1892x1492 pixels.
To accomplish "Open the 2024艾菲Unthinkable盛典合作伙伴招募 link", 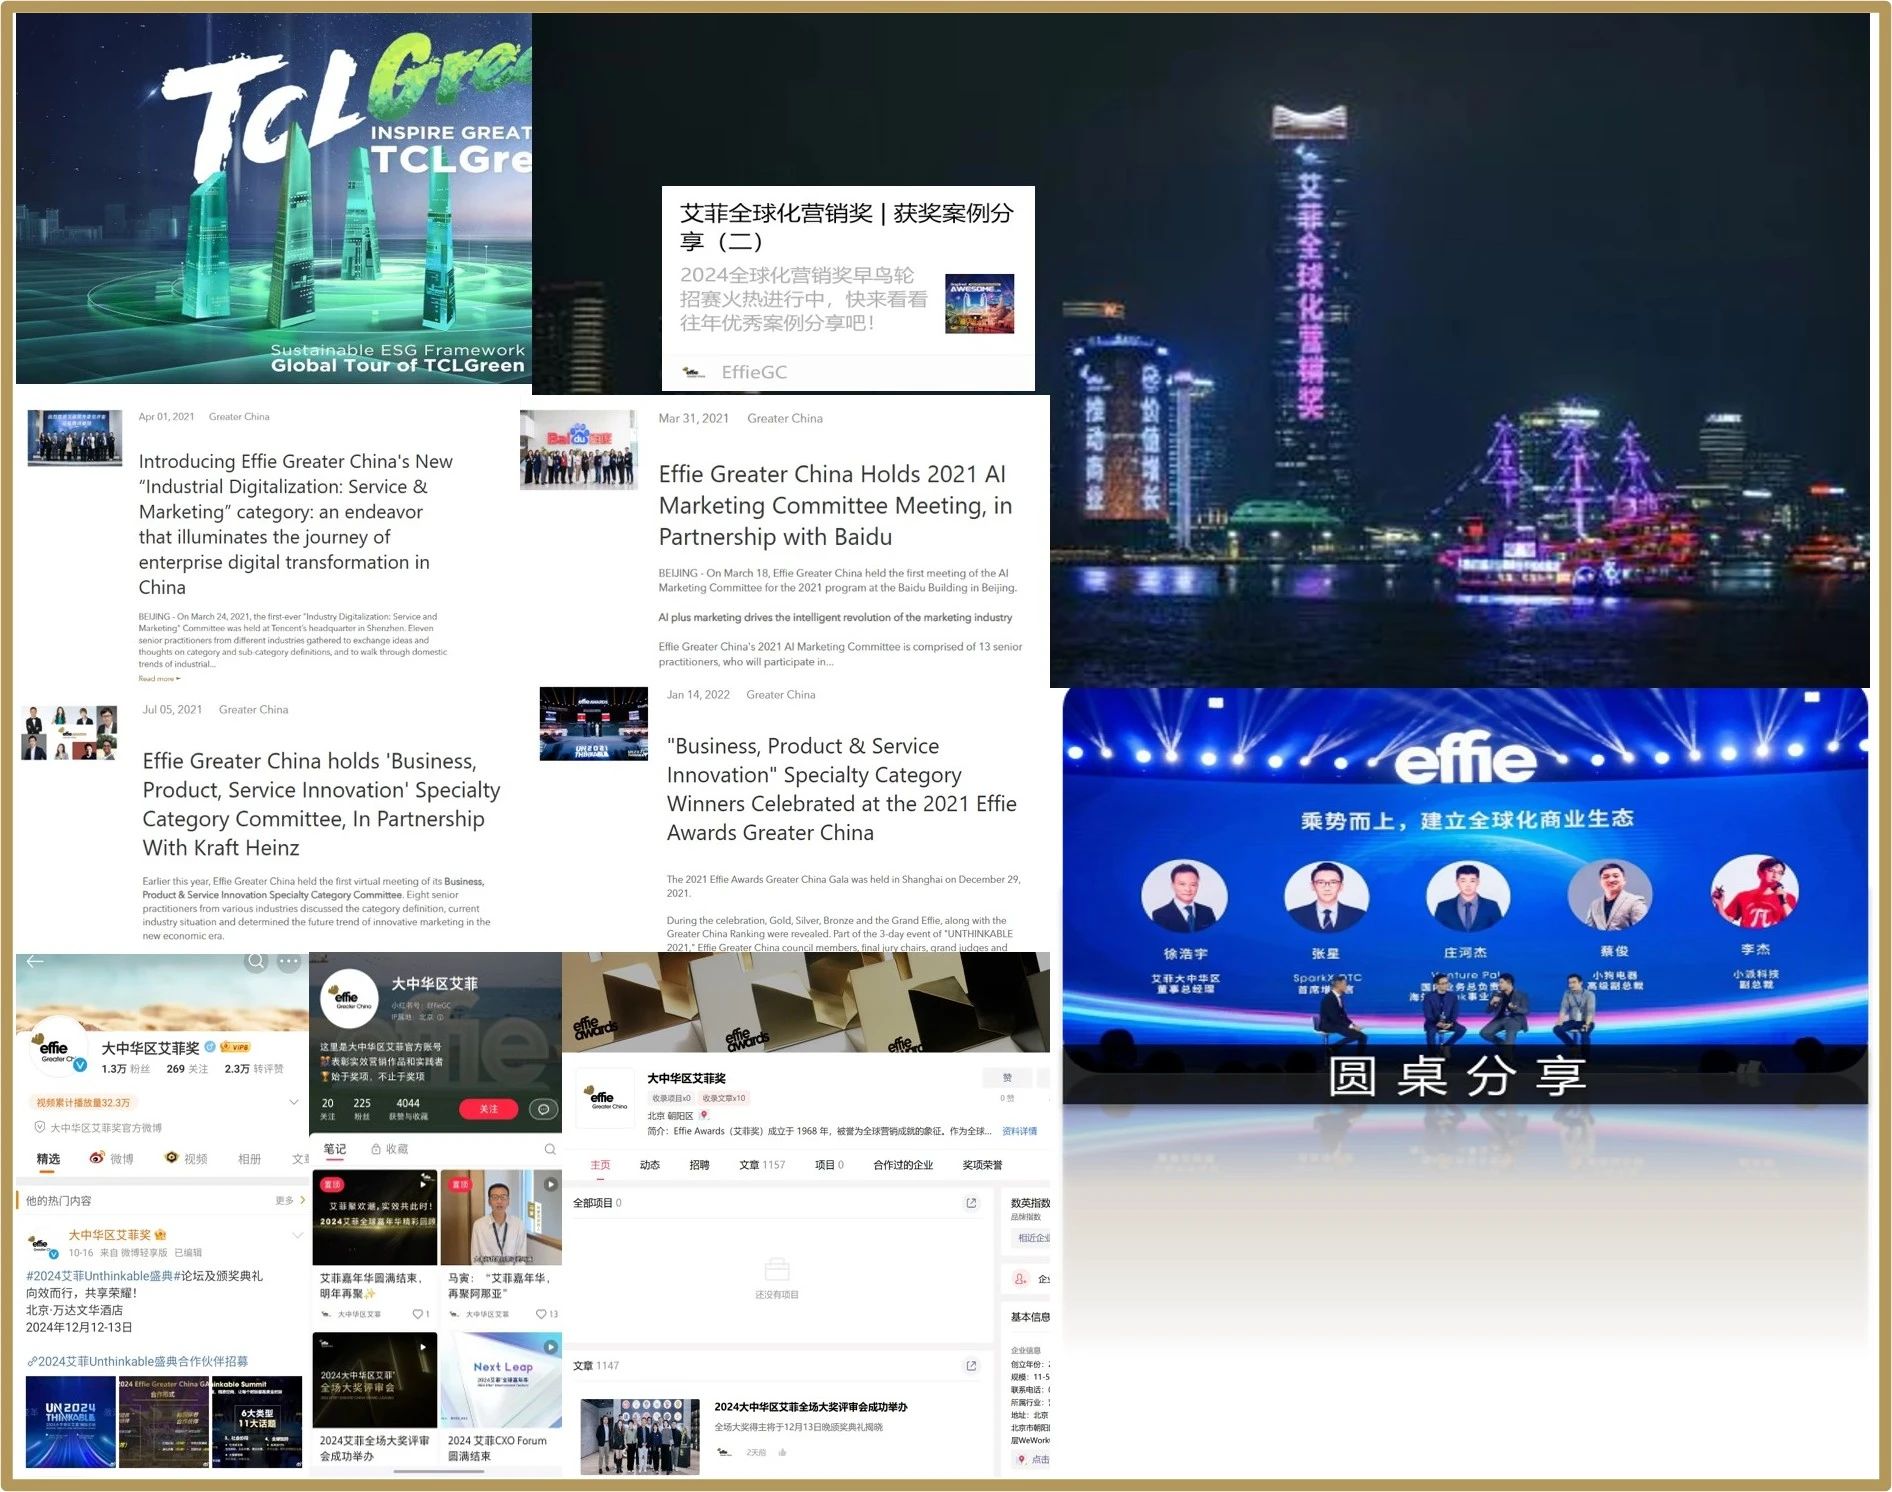I will point(138,1361).
